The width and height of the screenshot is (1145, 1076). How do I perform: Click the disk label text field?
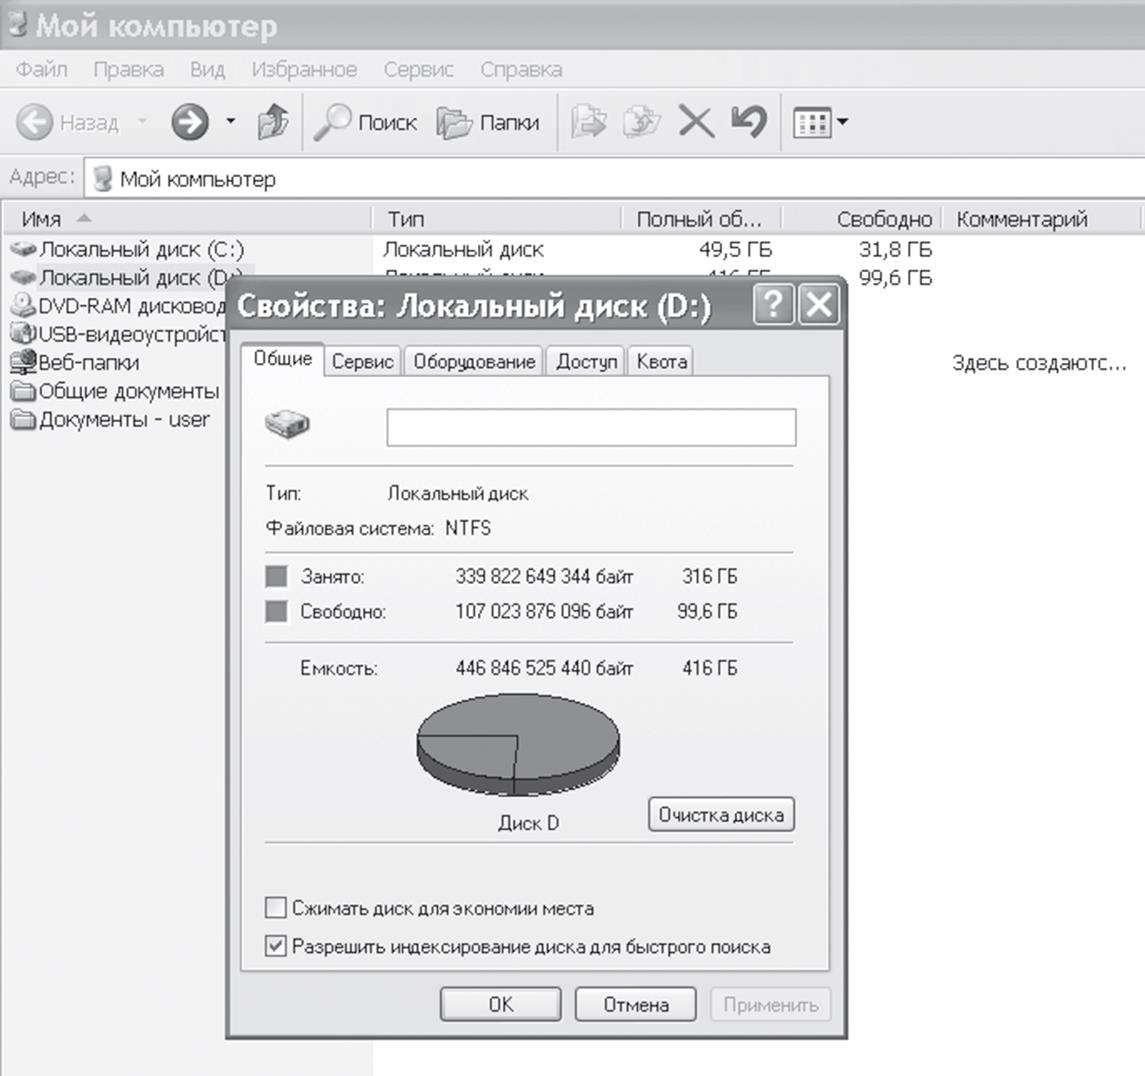591,427
